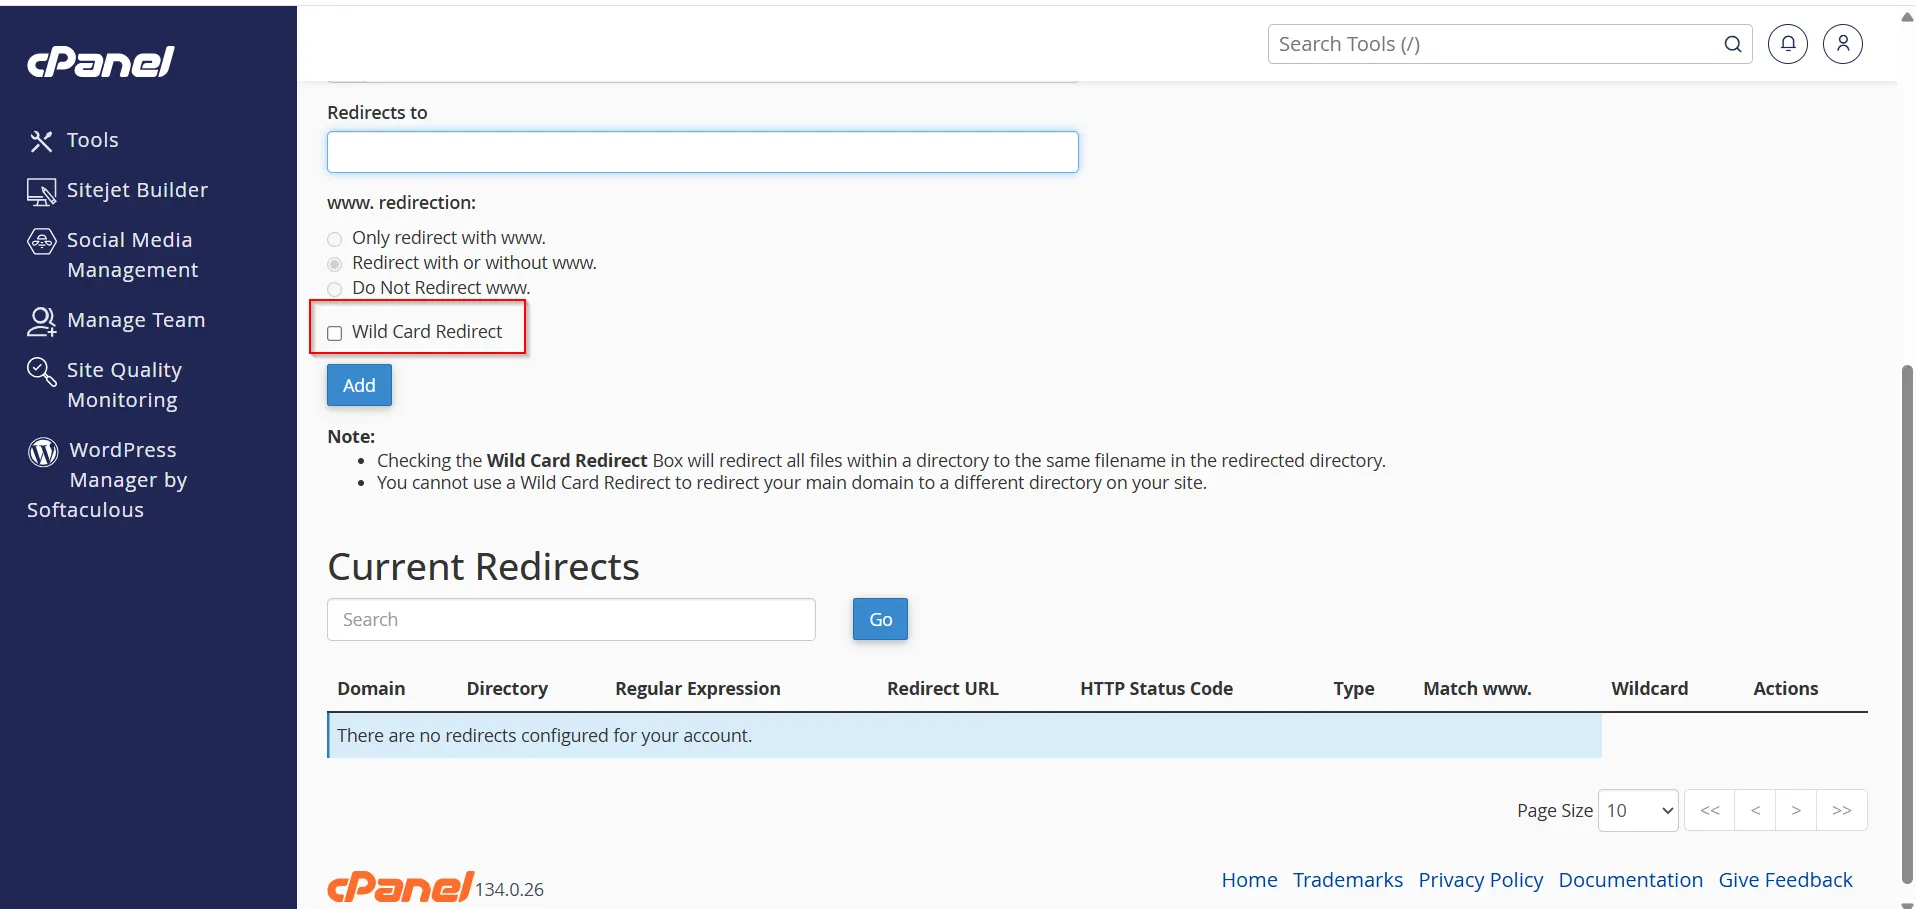Open Social Media Management menu item
The width and height of the screenshot is (1916, 909).
tap(132, 255)
